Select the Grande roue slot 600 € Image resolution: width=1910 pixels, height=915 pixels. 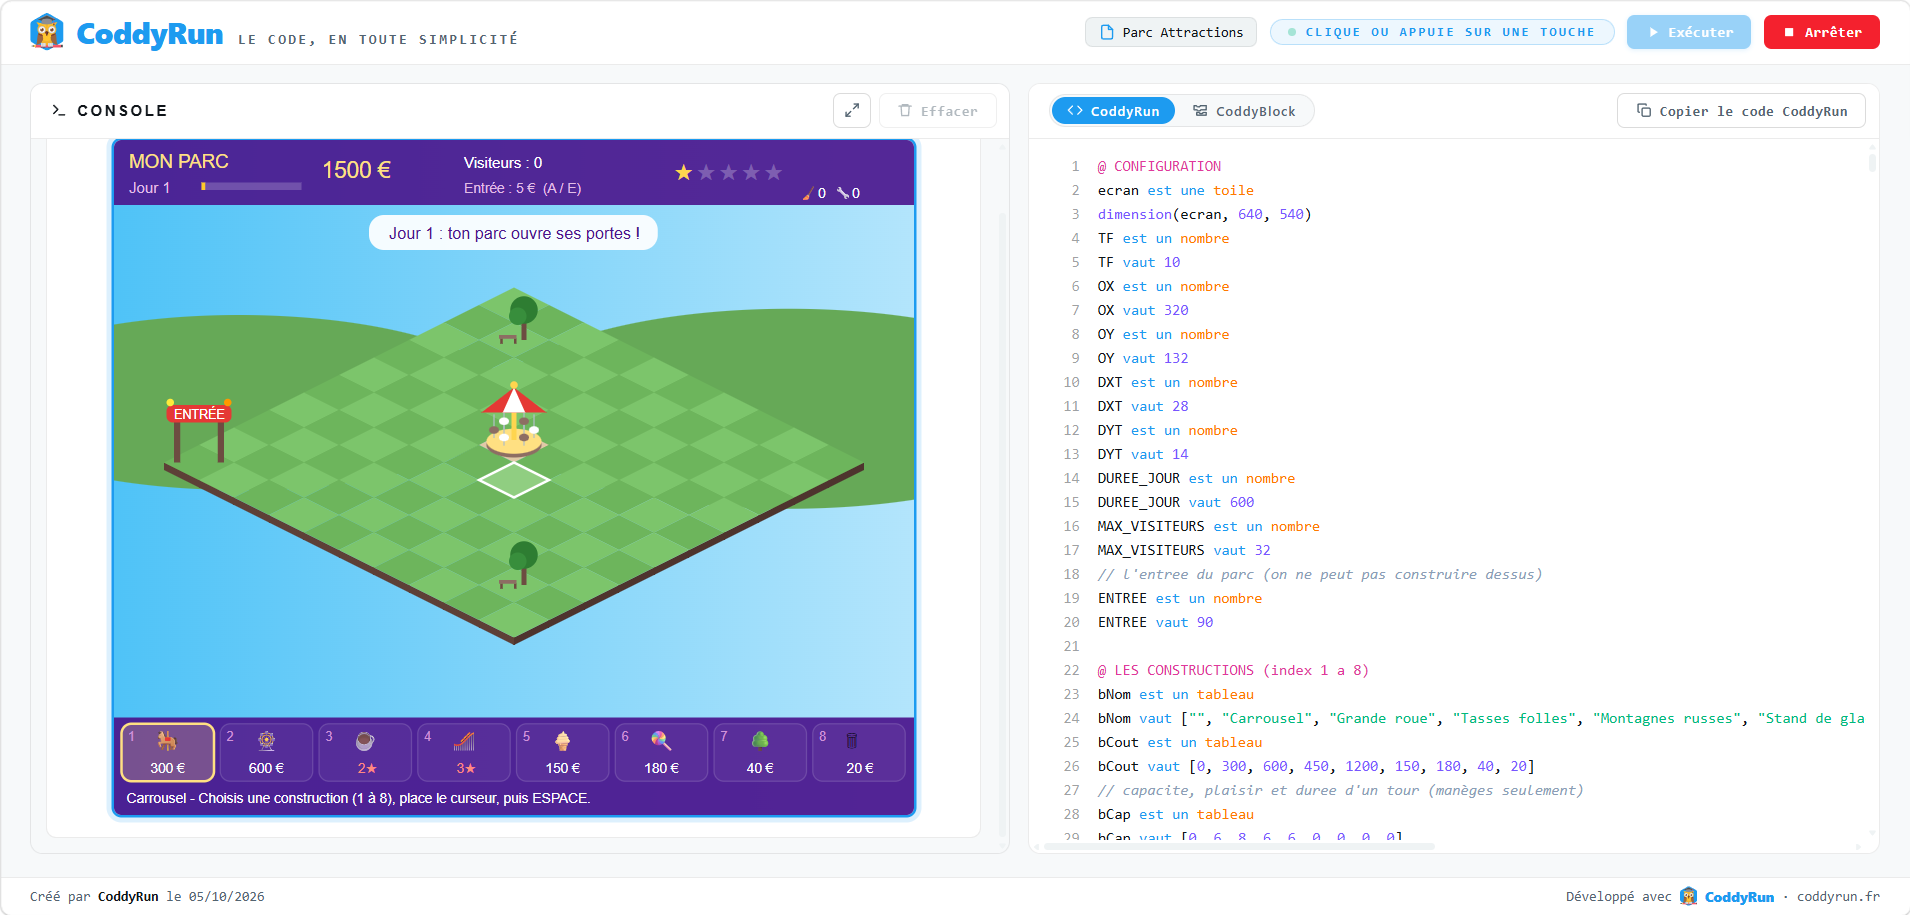click(x=266, y=752)
